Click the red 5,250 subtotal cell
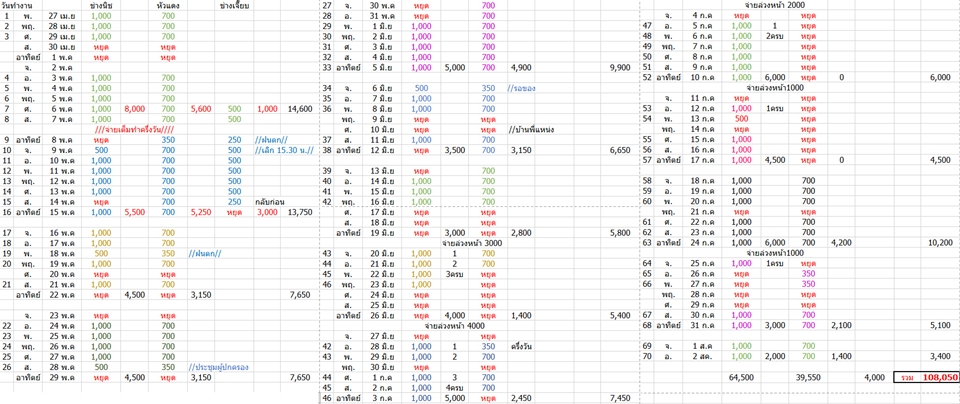This screenshot has width=960, height=404. coord(201,212)
